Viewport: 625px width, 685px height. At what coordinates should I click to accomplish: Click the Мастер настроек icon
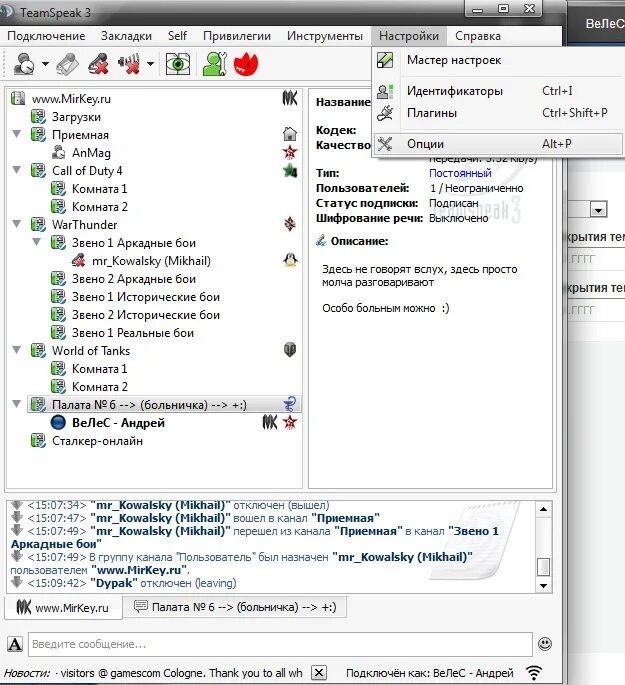point(385,60)
